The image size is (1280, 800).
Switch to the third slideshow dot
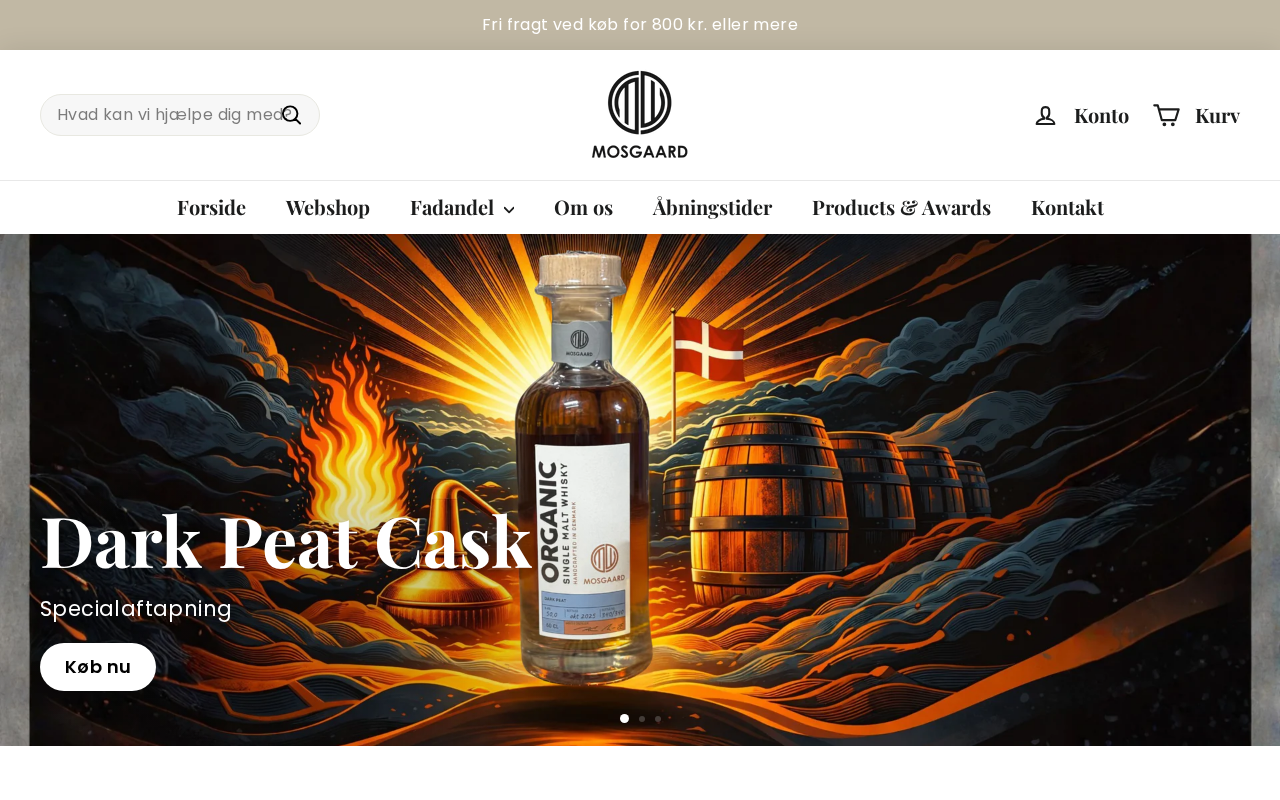click(658, 718)
